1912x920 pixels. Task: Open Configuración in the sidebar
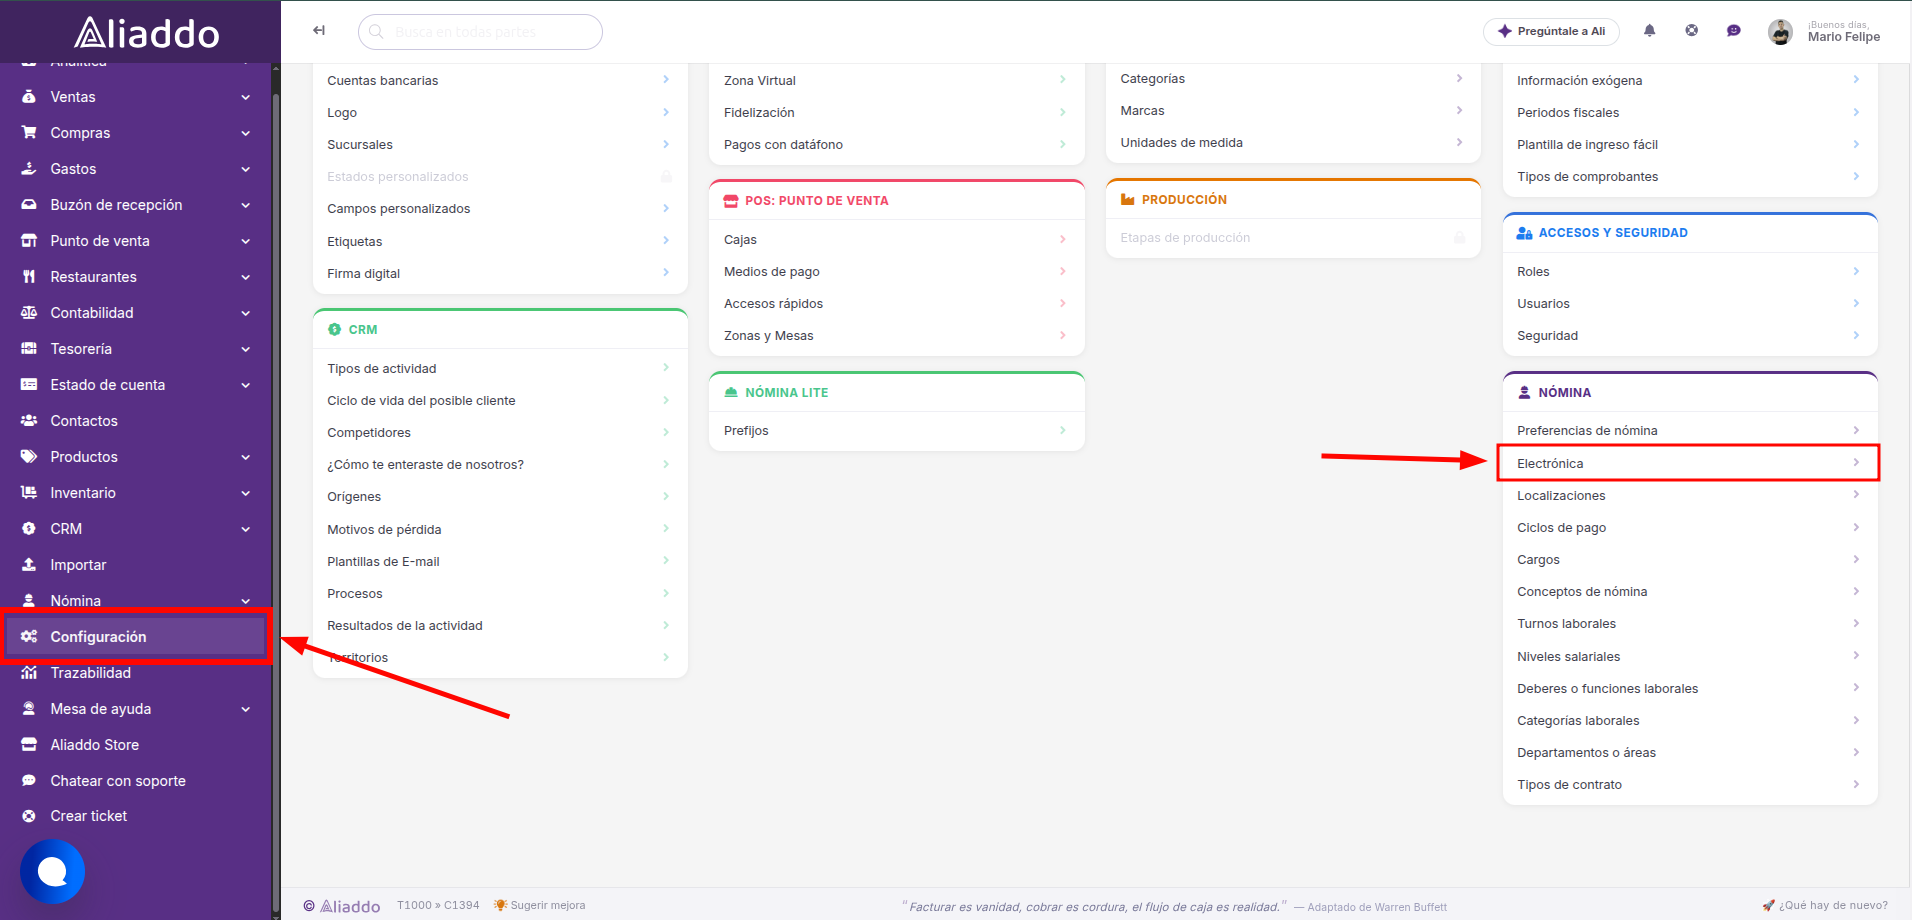(x=136, y=637)
